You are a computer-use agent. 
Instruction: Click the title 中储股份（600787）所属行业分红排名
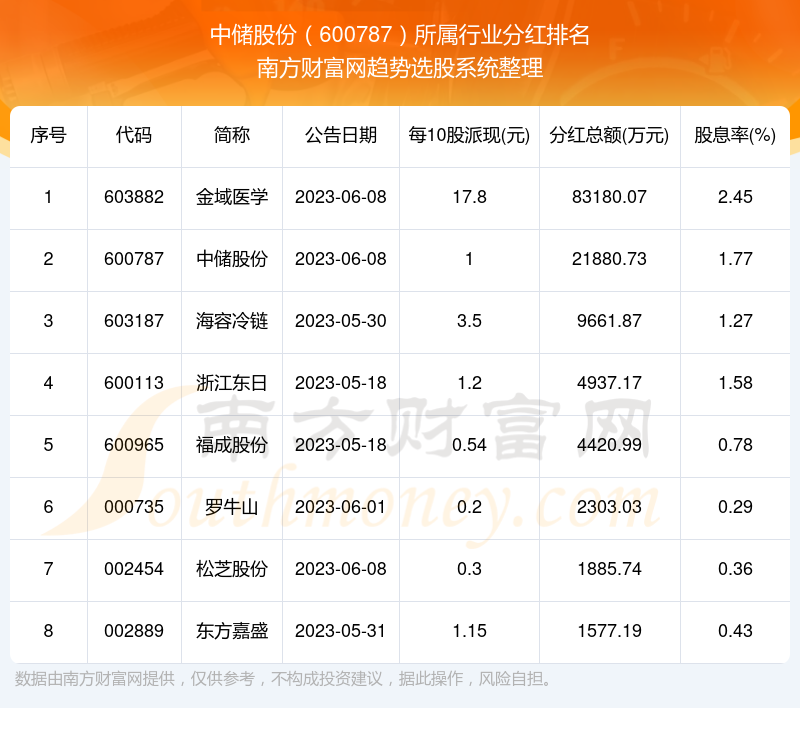[x=400, y=36]
